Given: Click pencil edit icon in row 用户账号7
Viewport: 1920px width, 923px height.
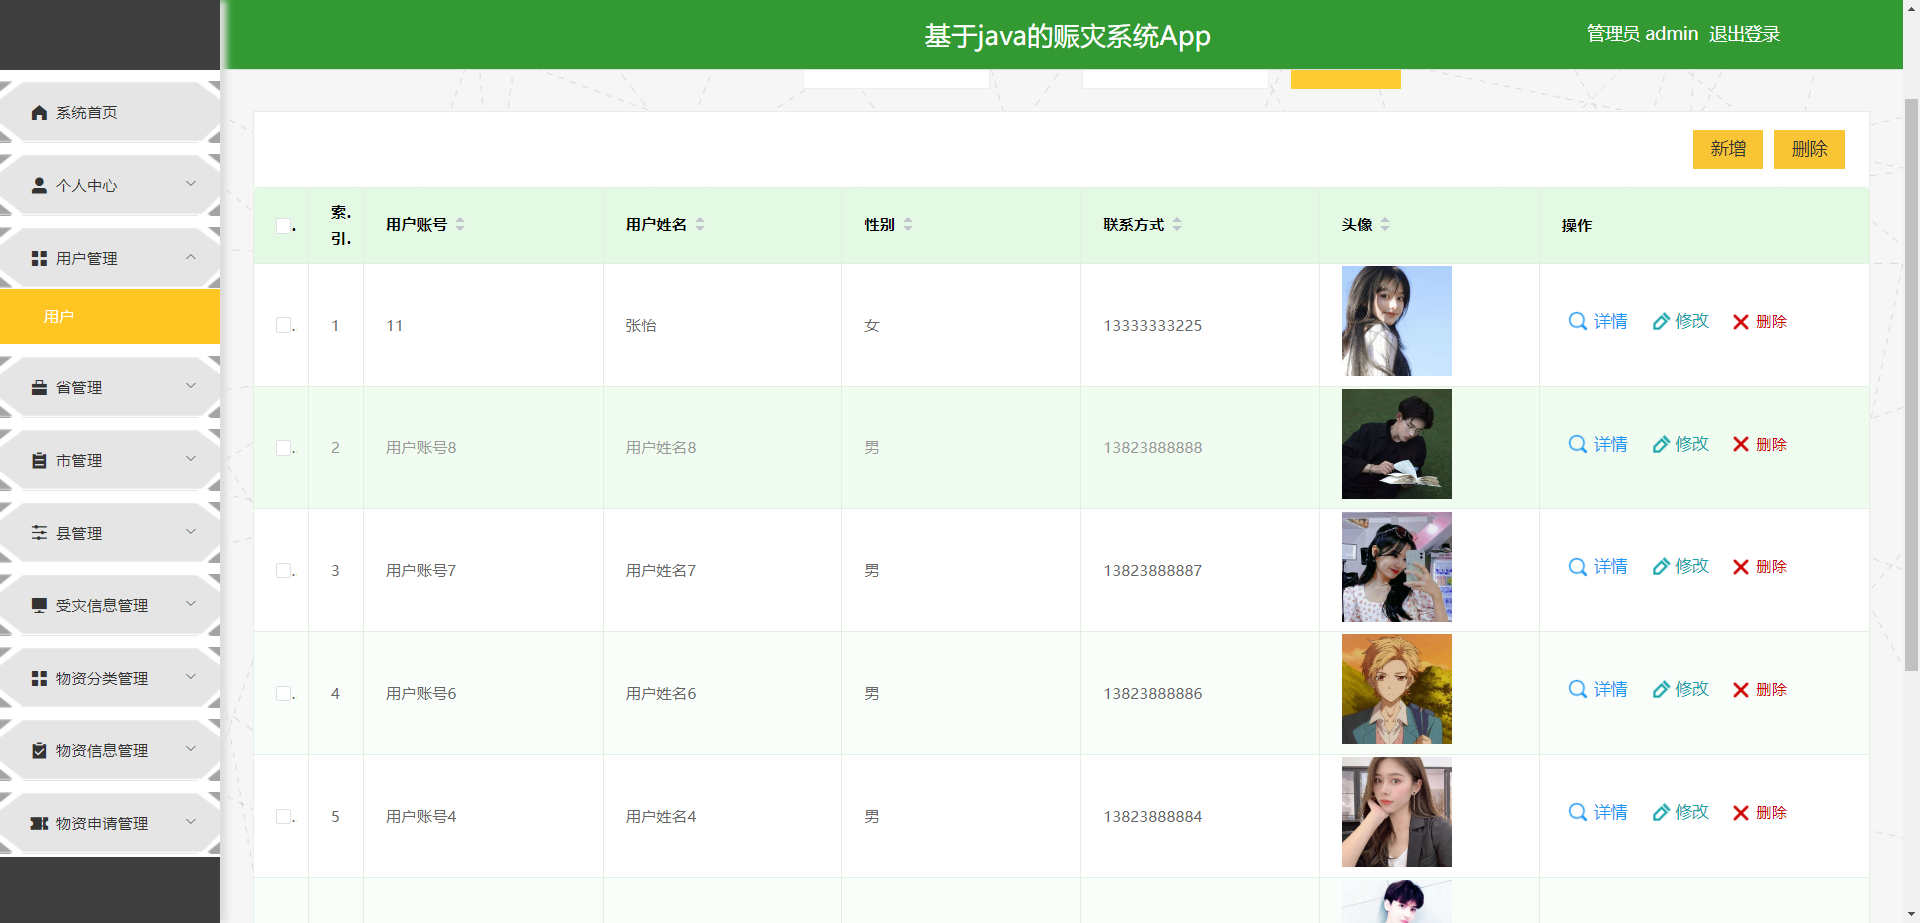Looking at the screenshot, I should coord(1661,567).
